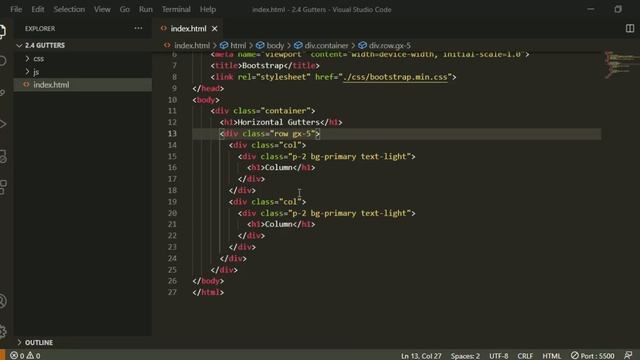Open the Run menu

tap(145, 9)
